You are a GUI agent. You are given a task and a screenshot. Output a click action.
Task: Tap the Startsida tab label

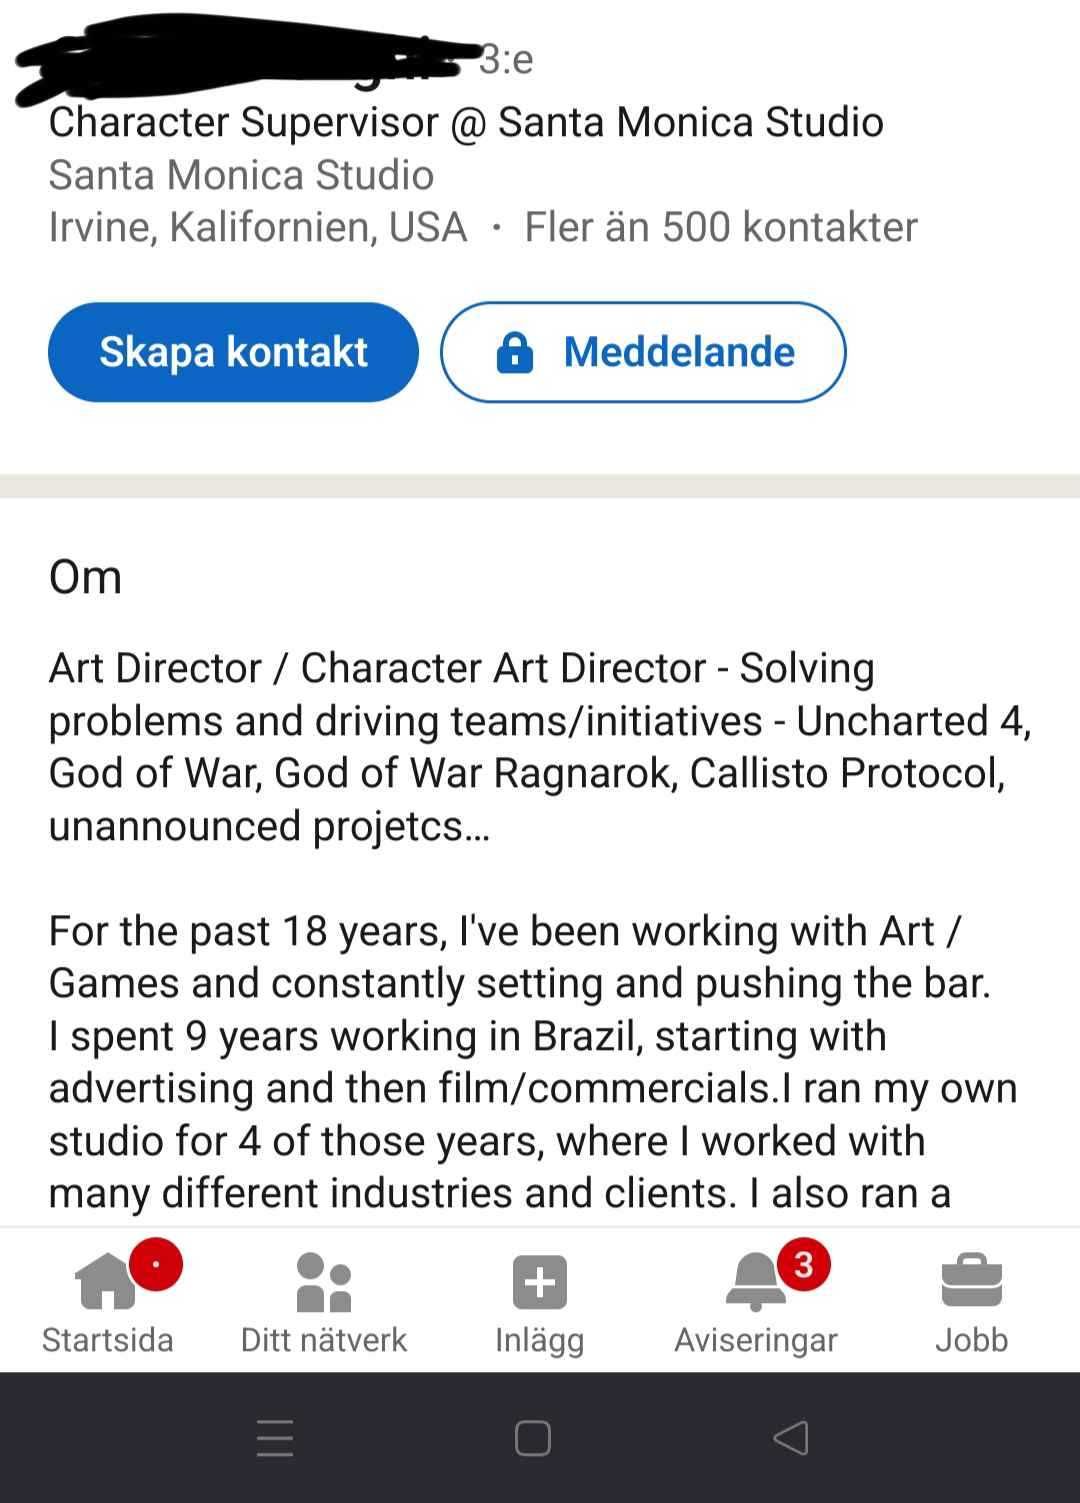tap(107, 1339)
